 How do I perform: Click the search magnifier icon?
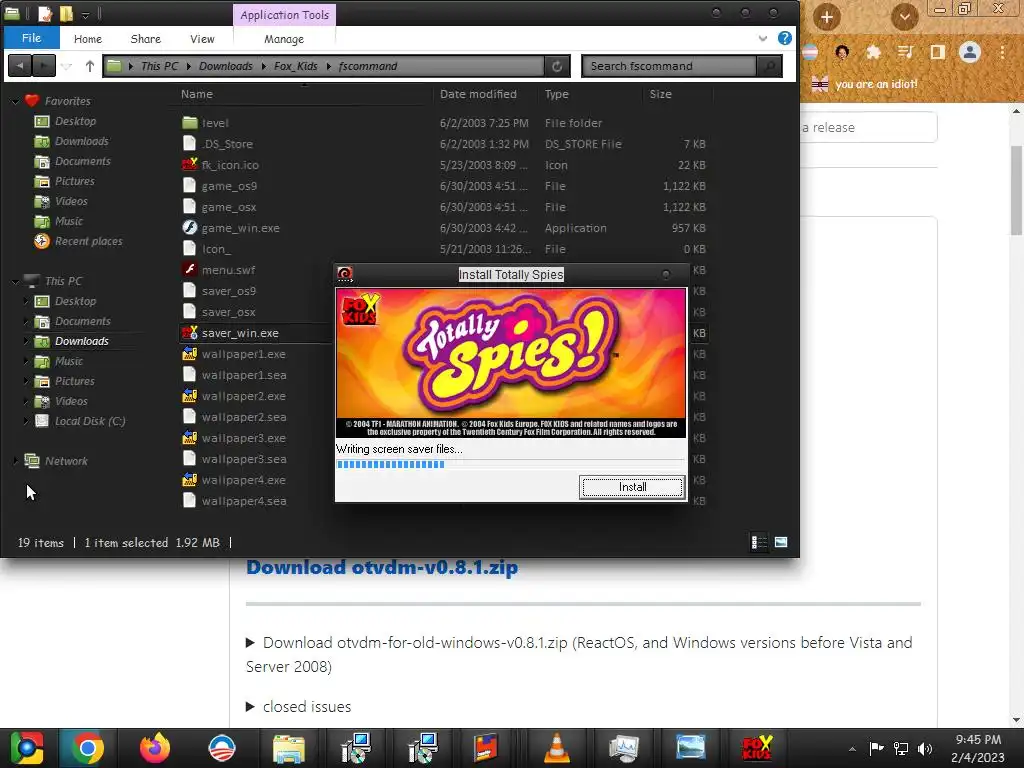[x=769, y=66]
